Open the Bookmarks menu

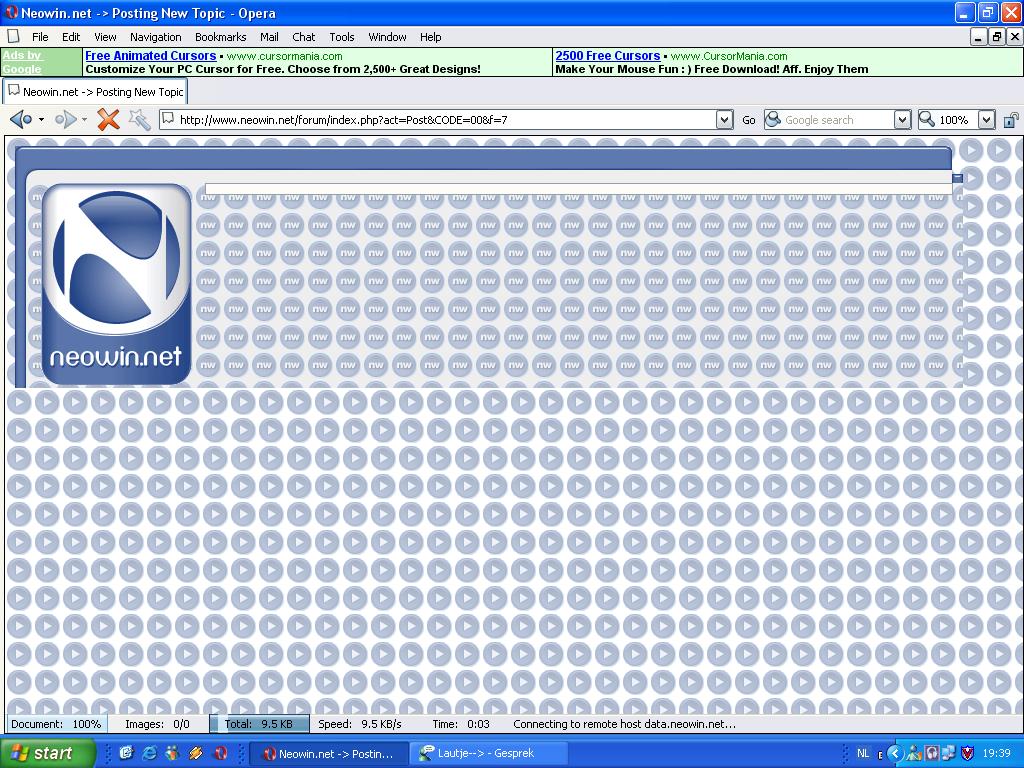tap(221, 37)
